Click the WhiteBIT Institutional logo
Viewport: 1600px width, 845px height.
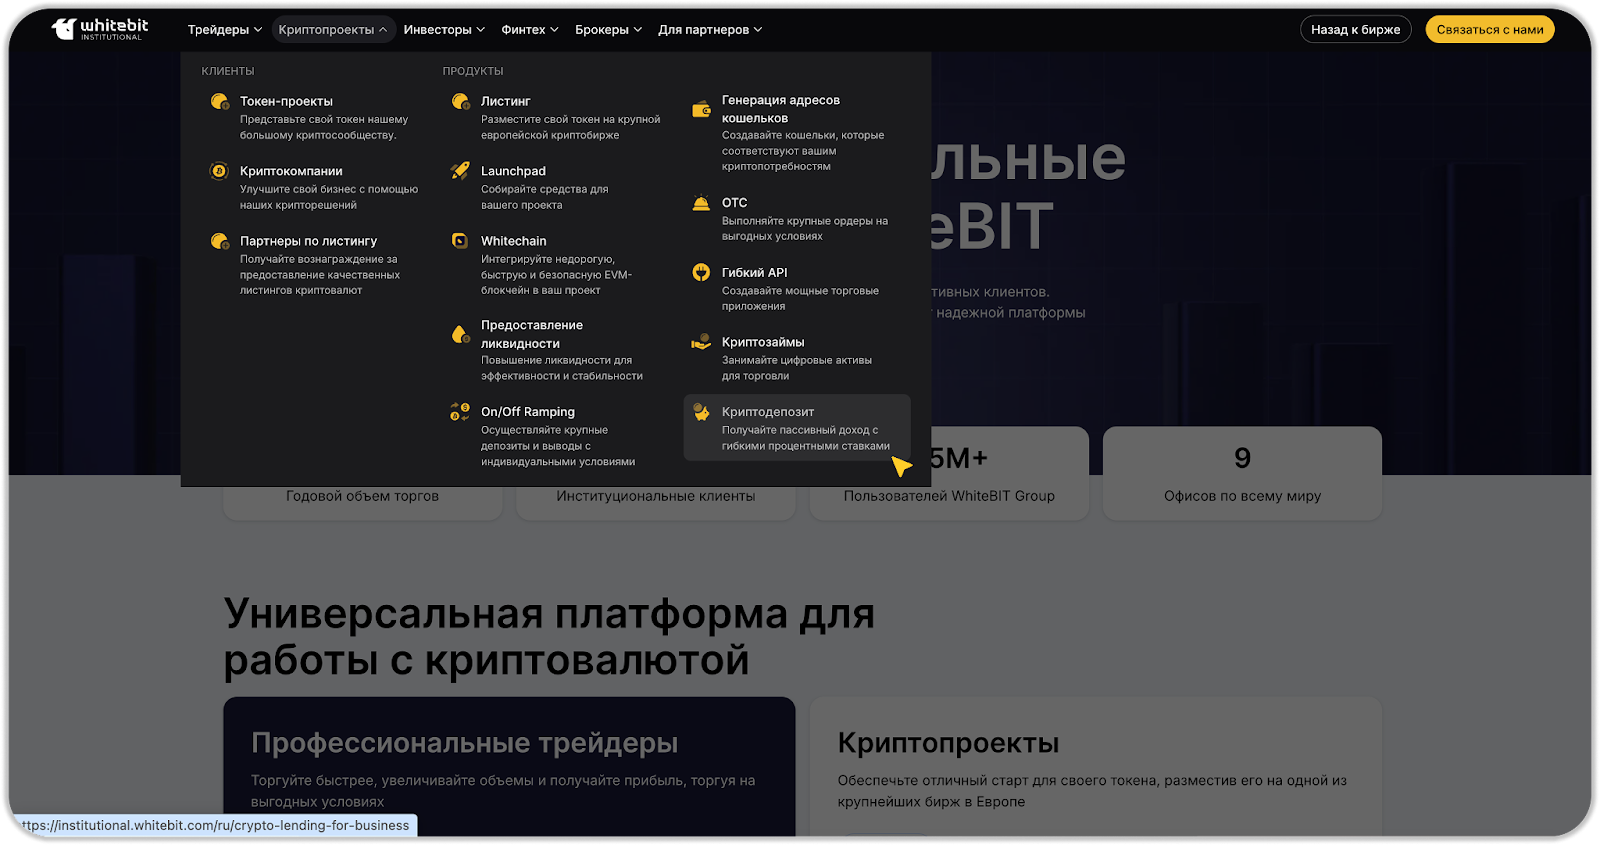100,29
